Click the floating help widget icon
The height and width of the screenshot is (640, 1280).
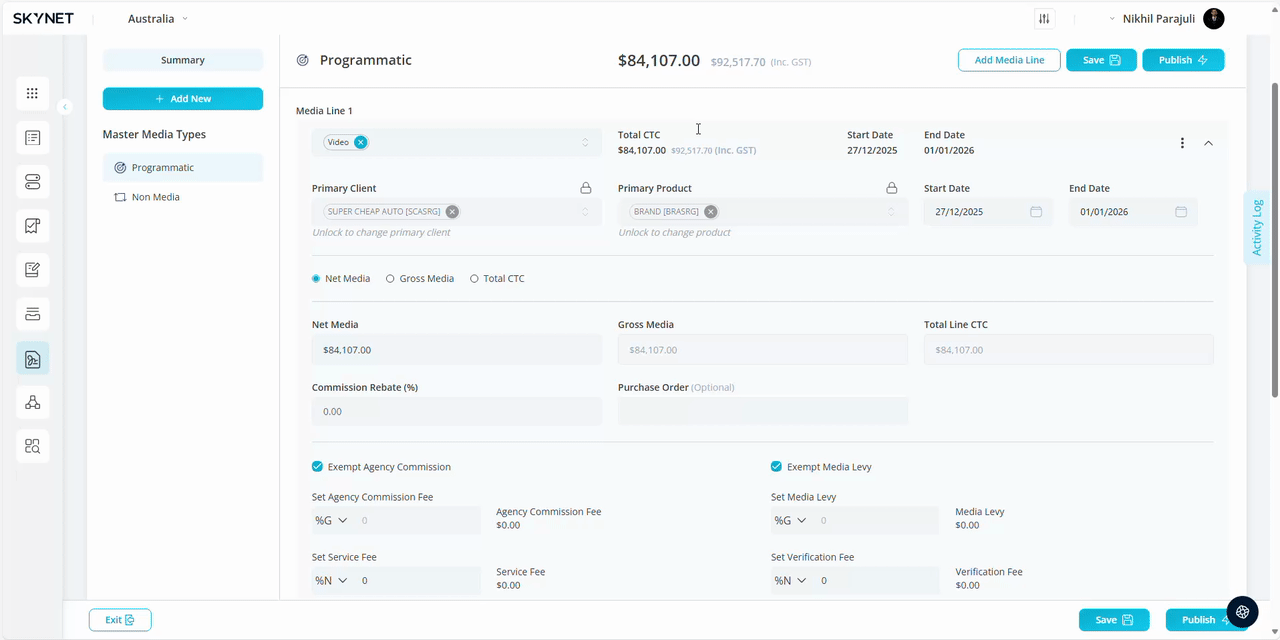tap(1242, 611)
